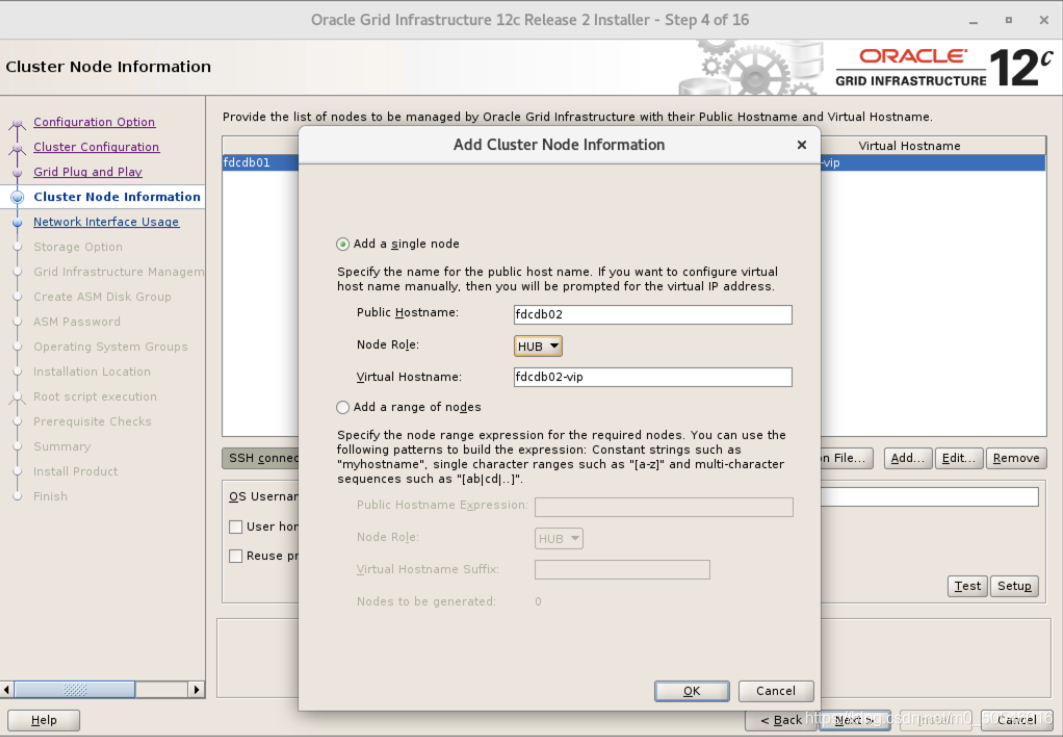Select the Add a range of nodes option
Viewport: 1063px width, 737px height.
tap(342, 407)
